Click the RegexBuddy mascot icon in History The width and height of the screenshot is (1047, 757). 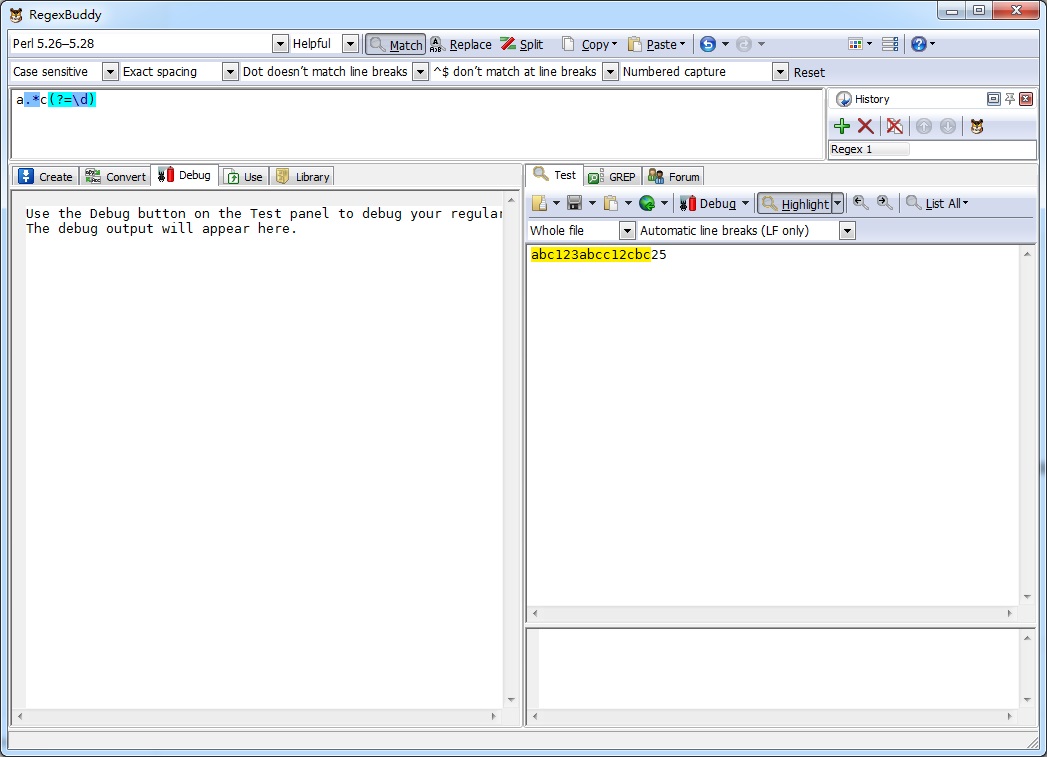pos(977,126)
